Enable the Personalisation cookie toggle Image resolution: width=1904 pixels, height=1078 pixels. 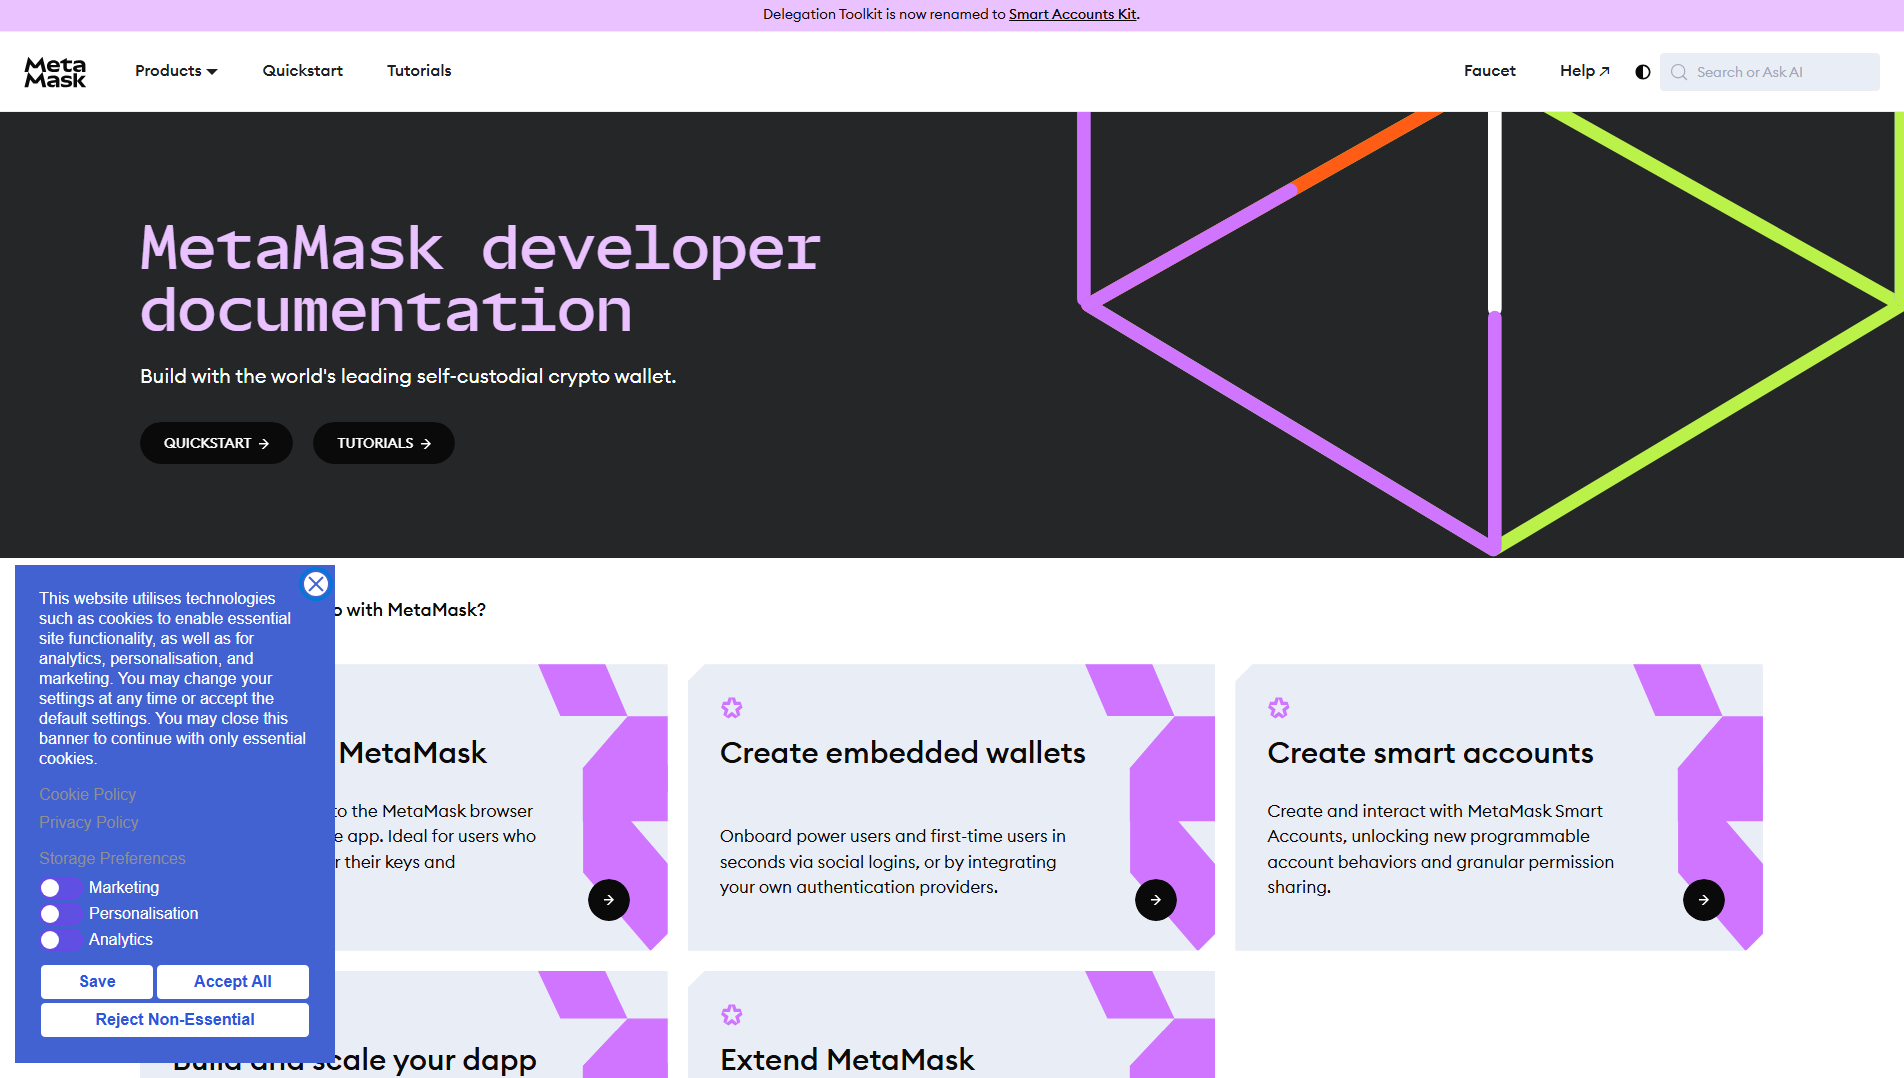click(x=60, y=914)
